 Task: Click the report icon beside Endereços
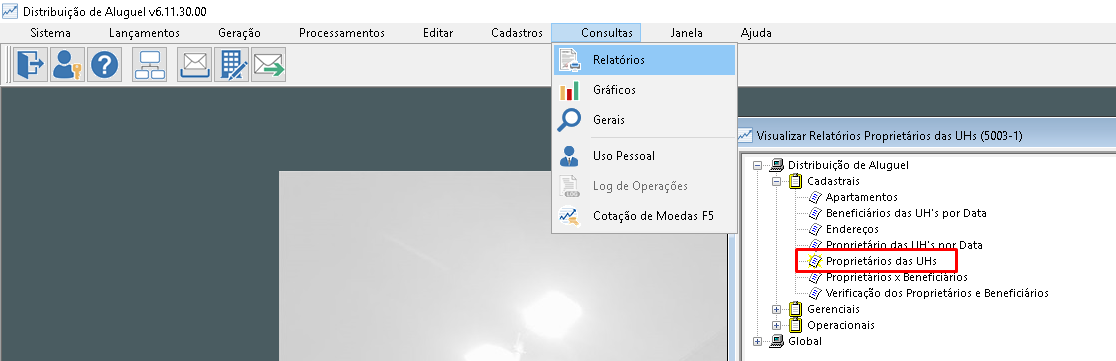[816, 229]
